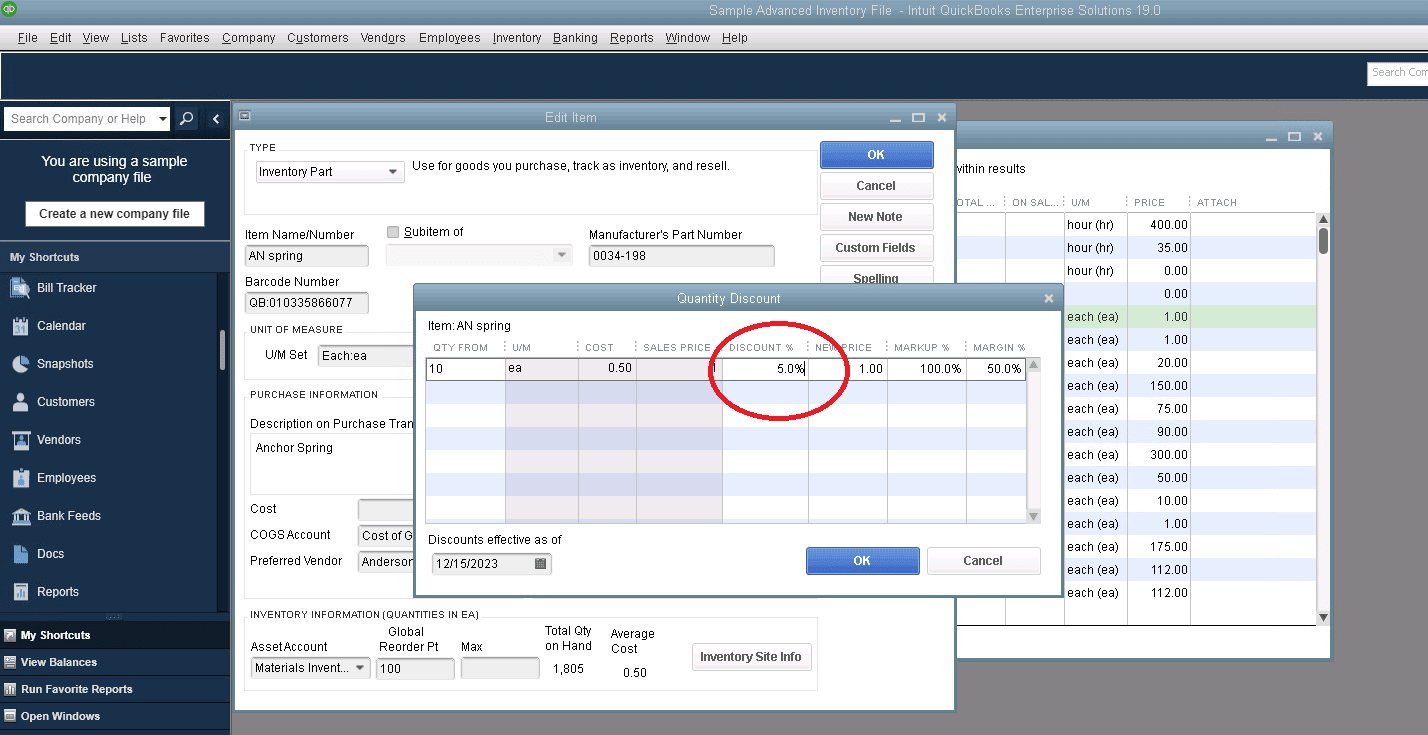Check the Subitem of checkbox

(x=392, y=231)
